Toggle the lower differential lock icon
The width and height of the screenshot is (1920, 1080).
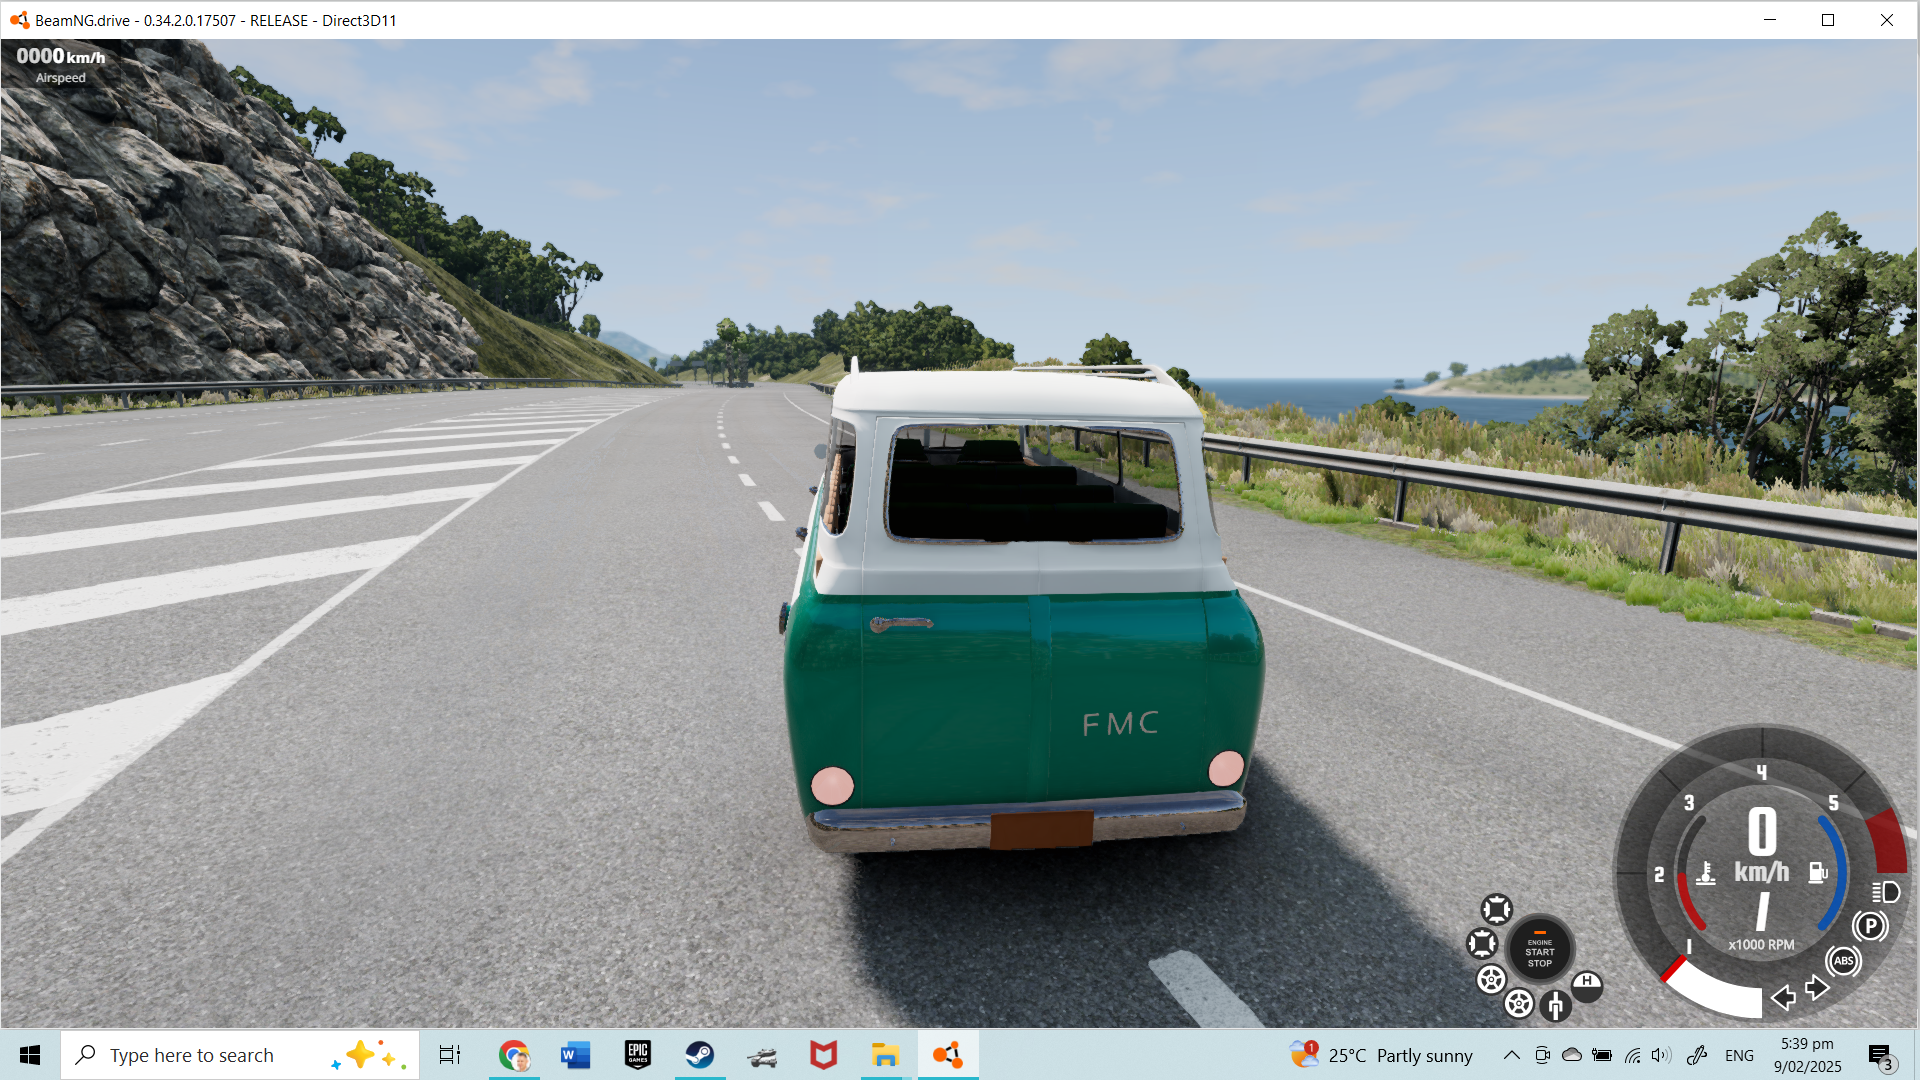(1482, 943)
